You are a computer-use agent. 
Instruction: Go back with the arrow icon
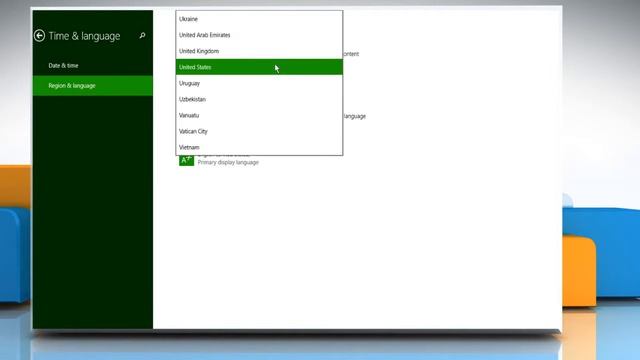pos(40,36)
